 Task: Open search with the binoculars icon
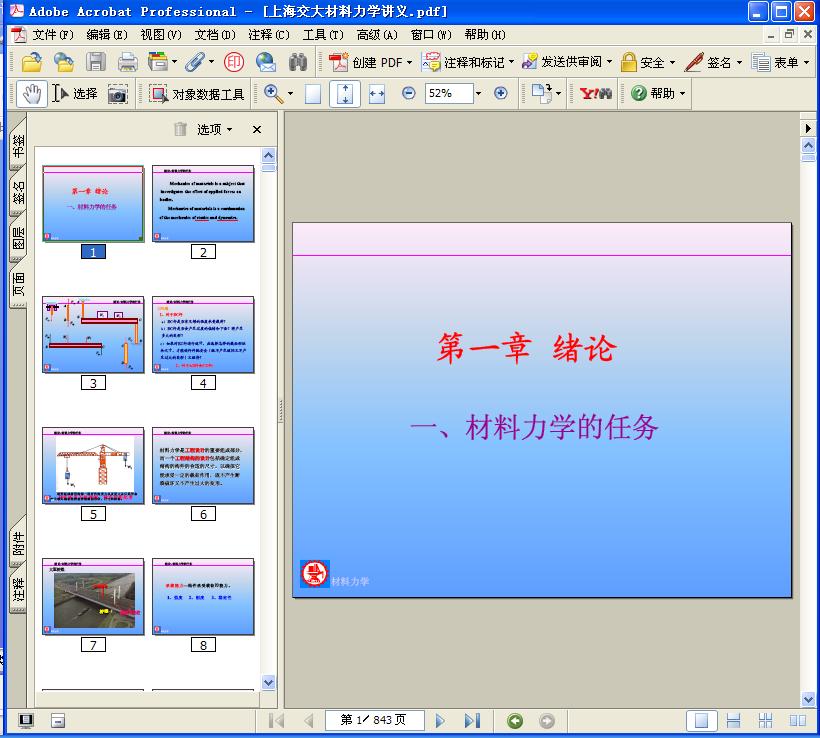point(298,62)
